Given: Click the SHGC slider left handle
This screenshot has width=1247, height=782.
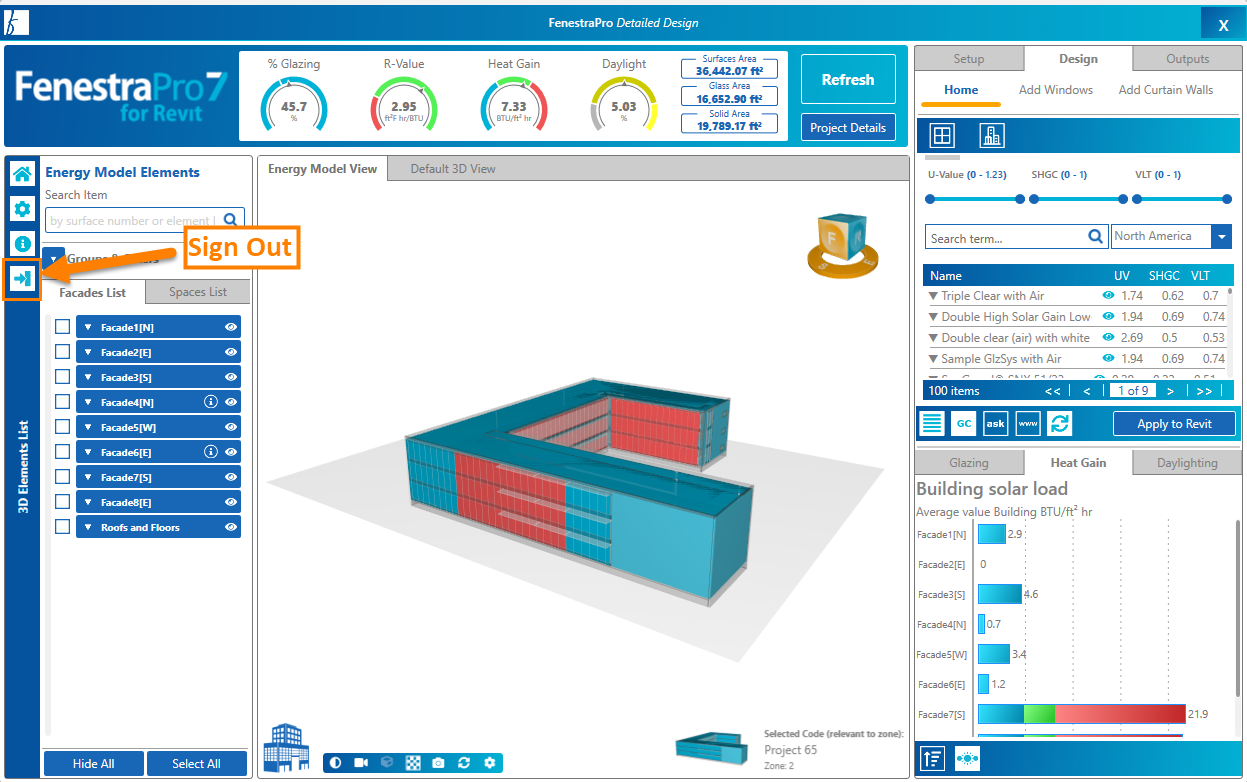Looking at the screenshot, I should (1034, 199).
